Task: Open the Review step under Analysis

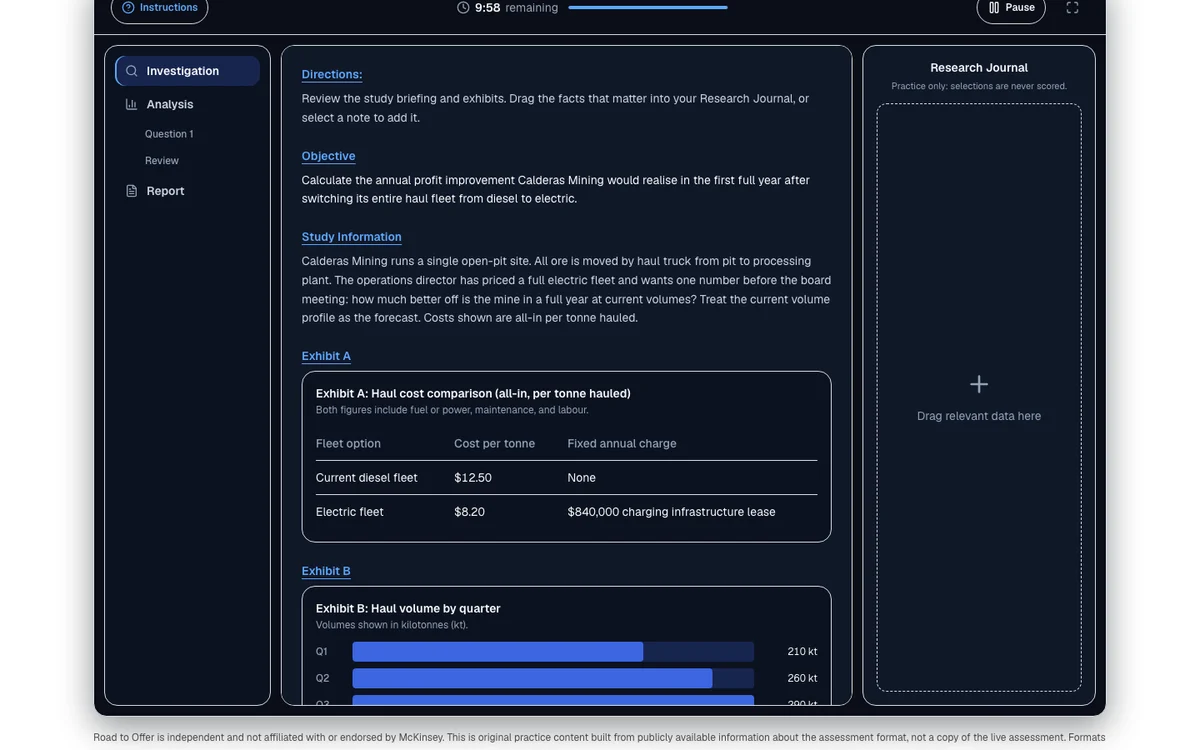Action: [162, 161]
